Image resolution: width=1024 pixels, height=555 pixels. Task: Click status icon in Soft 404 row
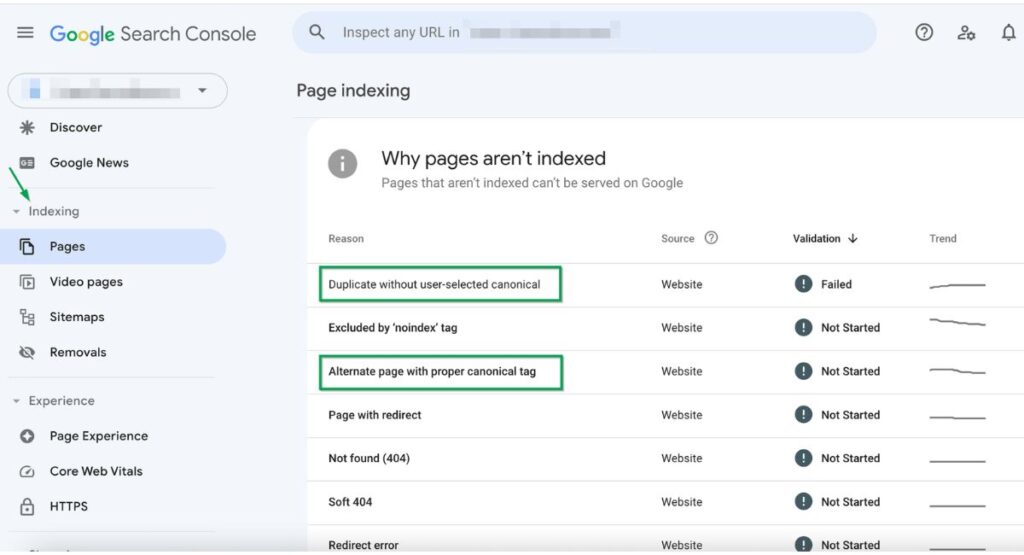click(803, 501)
